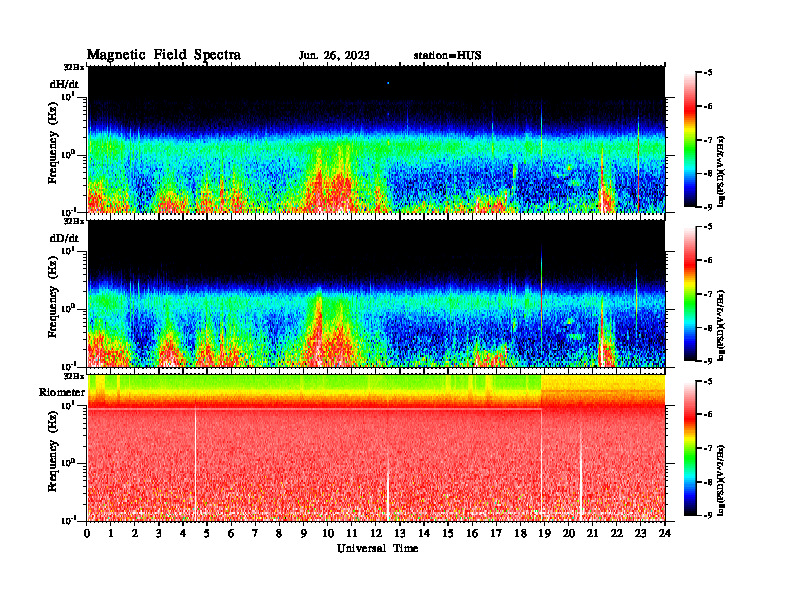
Task: Click the "dH/dt" panel label
Action: [64, 82]
